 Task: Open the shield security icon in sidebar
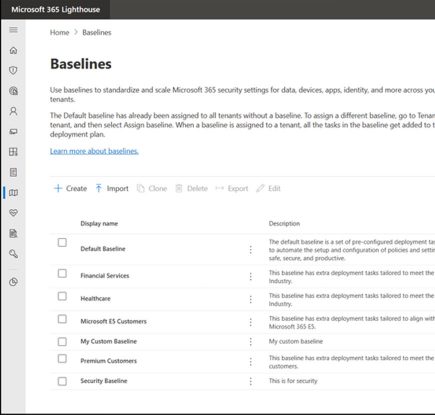pyautogui.click(x=13, y=70)
